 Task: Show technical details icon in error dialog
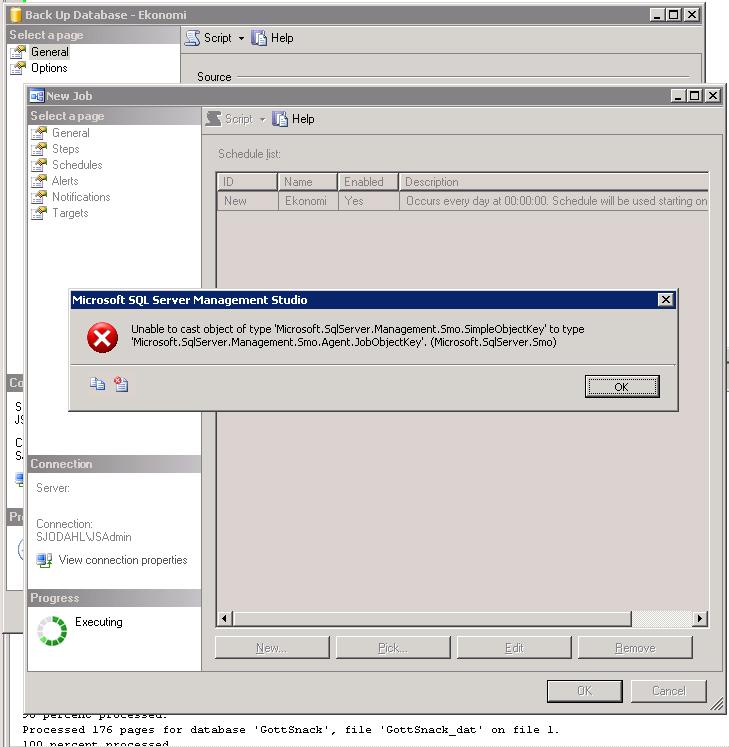tap(121, 384)
